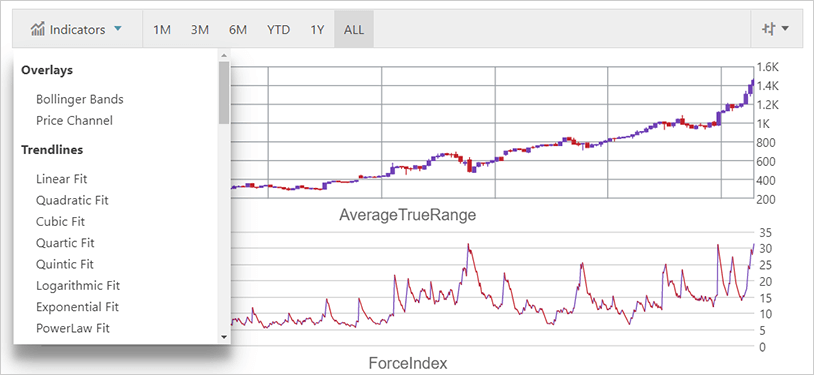Select the ALL time range
This screenshot has height=375, width=814.
tap(354, 30)
